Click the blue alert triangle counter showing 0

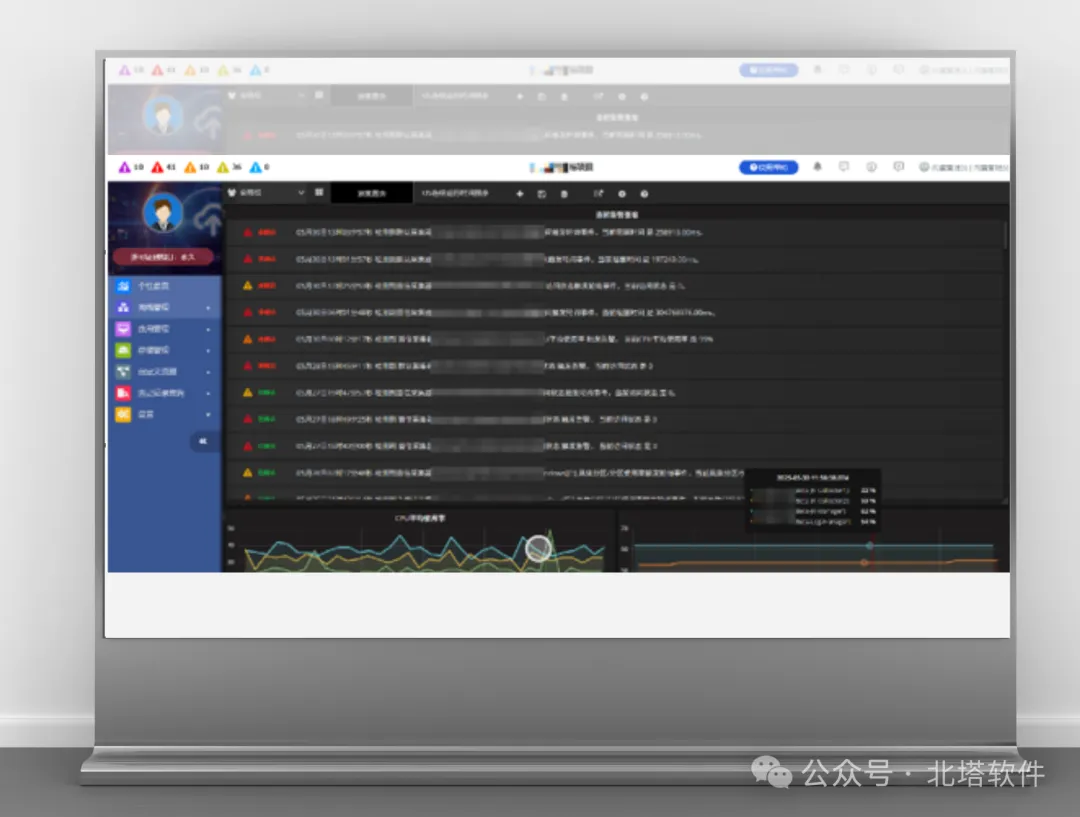coord(260,167)
